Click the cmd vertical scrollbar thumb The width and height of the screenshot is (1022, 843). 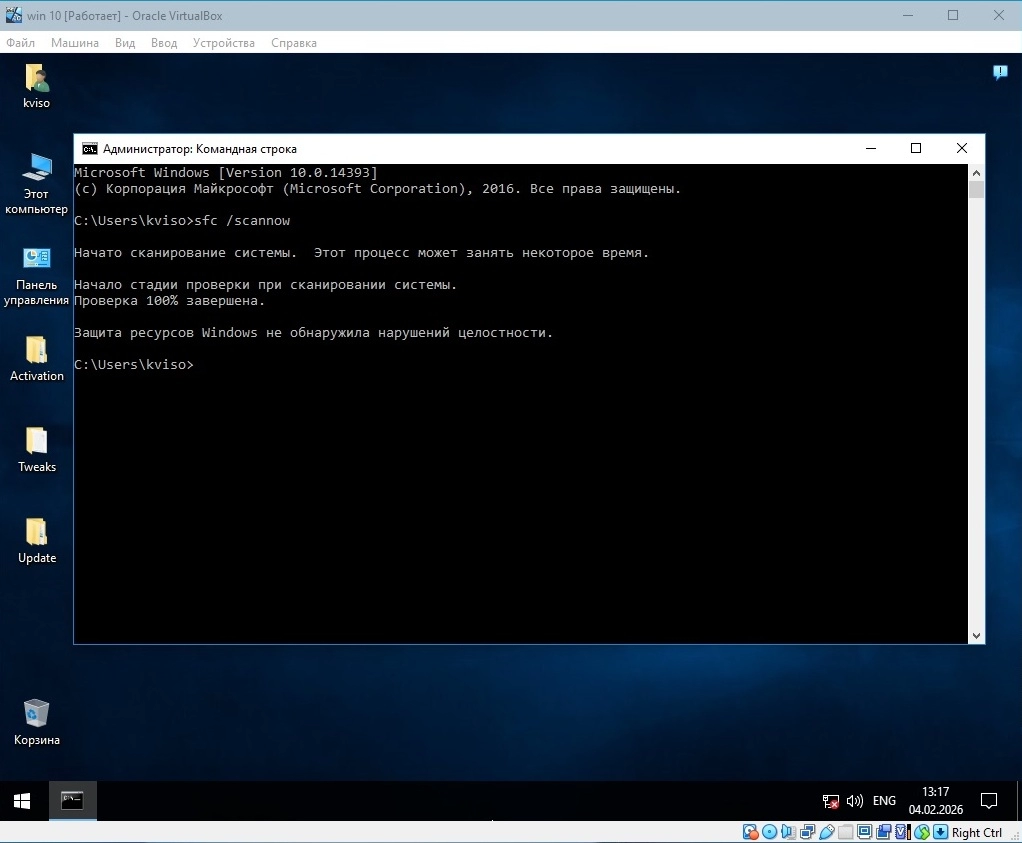click(x=976, y=189)
